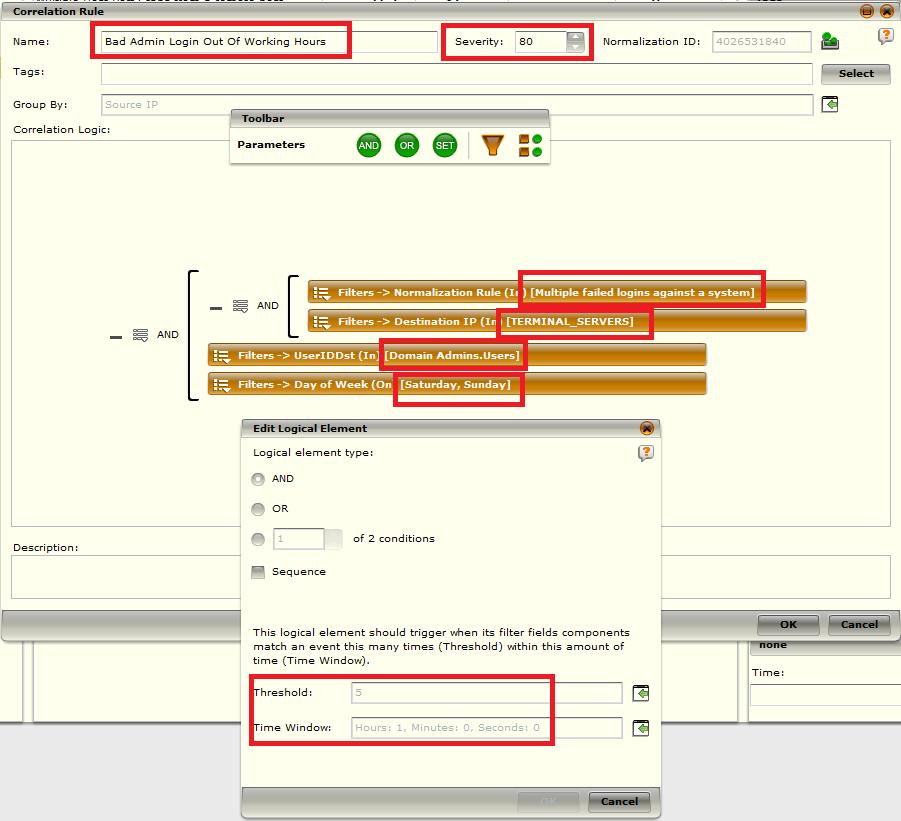Click the SET logic element toolbar button
The width and height of the screenshot is (901, 821).
coord(445,145)
